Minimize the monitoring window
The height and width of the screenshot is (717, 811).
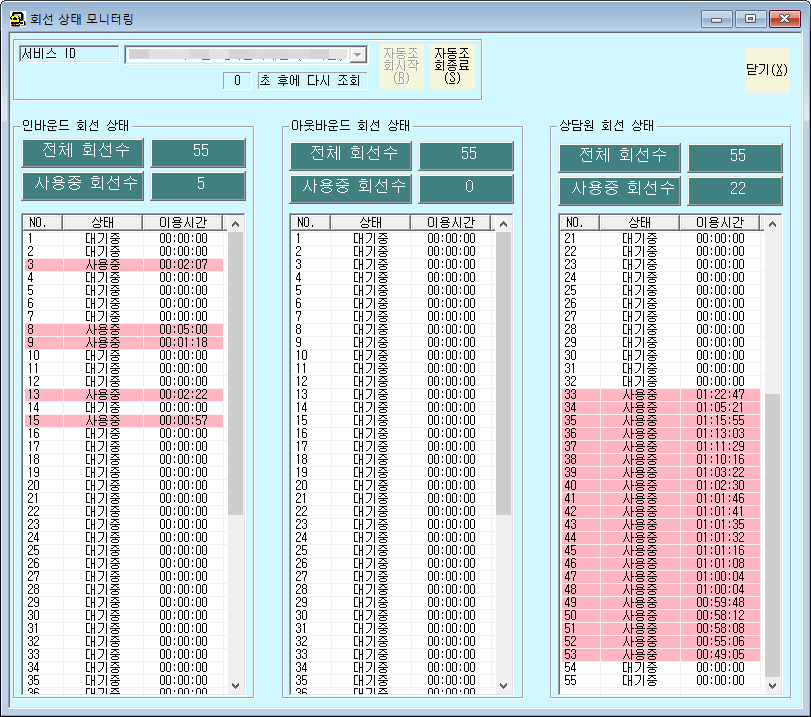(x=716, y=19)
